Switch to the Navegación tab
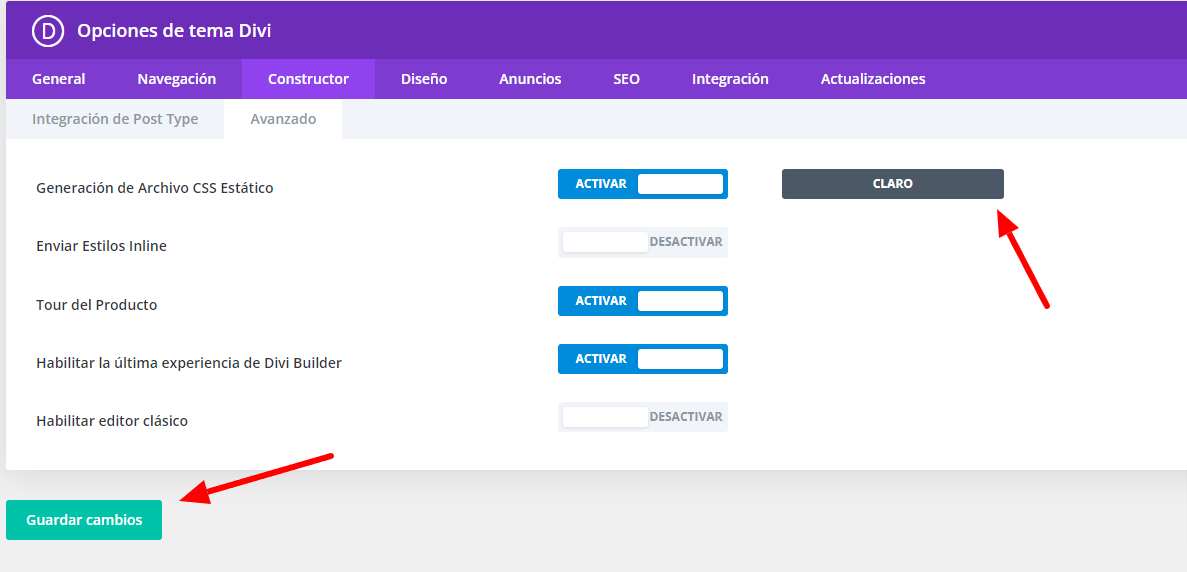The width and height of the screenshot is (1187, 572). pyautogui.click(x=176, y=79)
